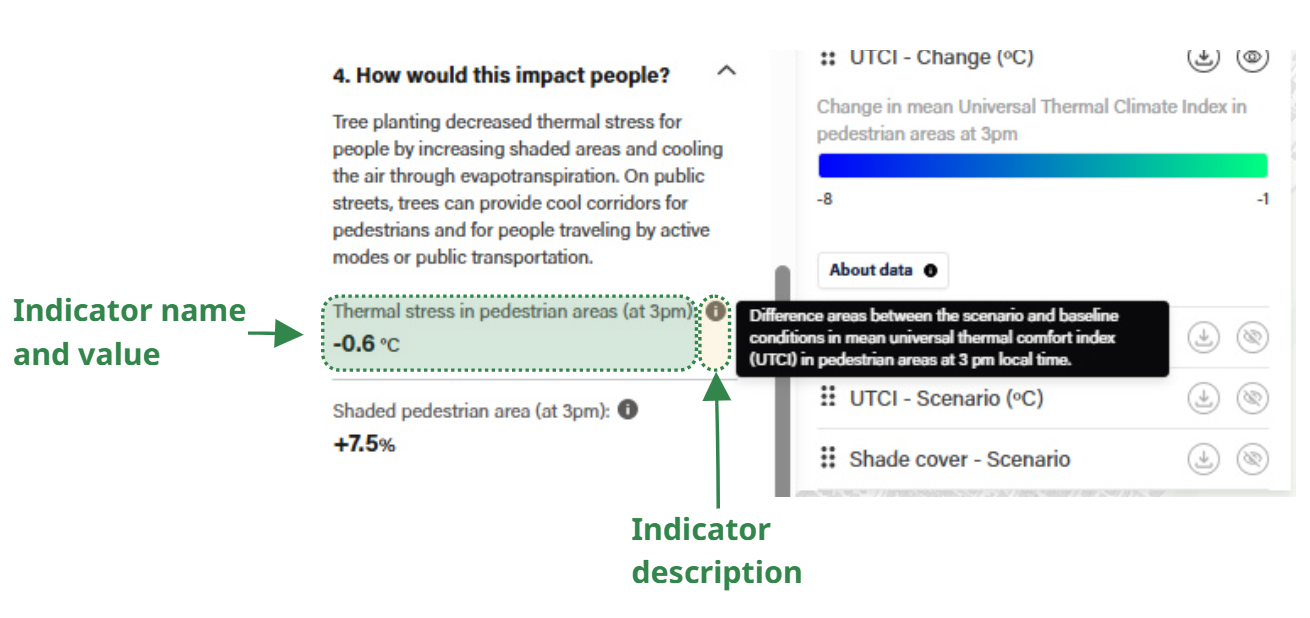Click the UTCI - Scenario (ºC) layer name

tap(946, 398)
